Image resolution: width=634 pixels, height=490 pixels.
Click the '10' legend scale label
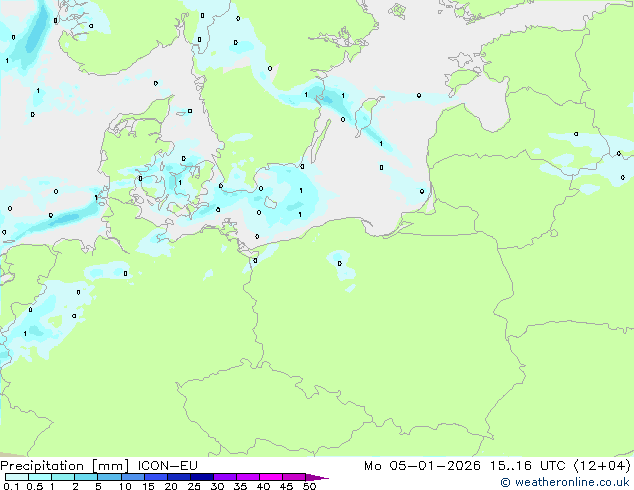(x=125, y=486)
